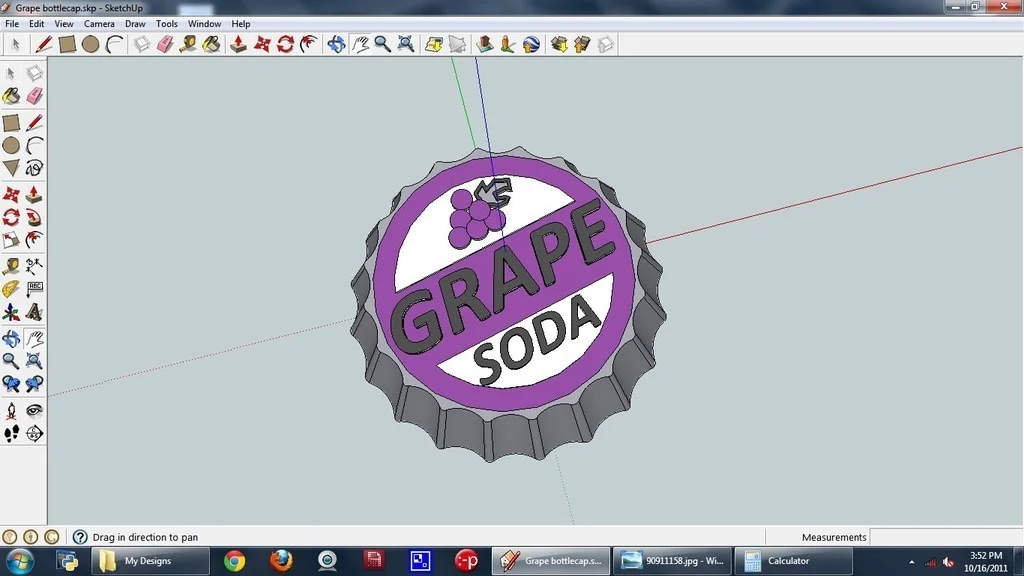The width and height of the screenshot is (1024, 576).
Task: Open the Tools menu
Action: coord(167,24)
